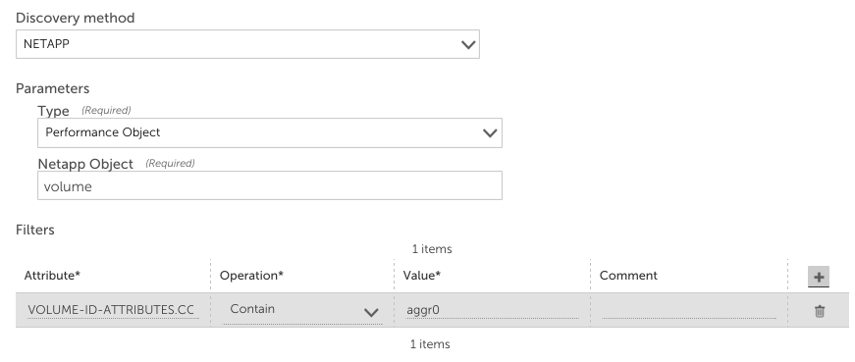Click chevron arrow beside Contain operation
The image size is (855, 362).
pyautogui.click(x=371, y=312)
